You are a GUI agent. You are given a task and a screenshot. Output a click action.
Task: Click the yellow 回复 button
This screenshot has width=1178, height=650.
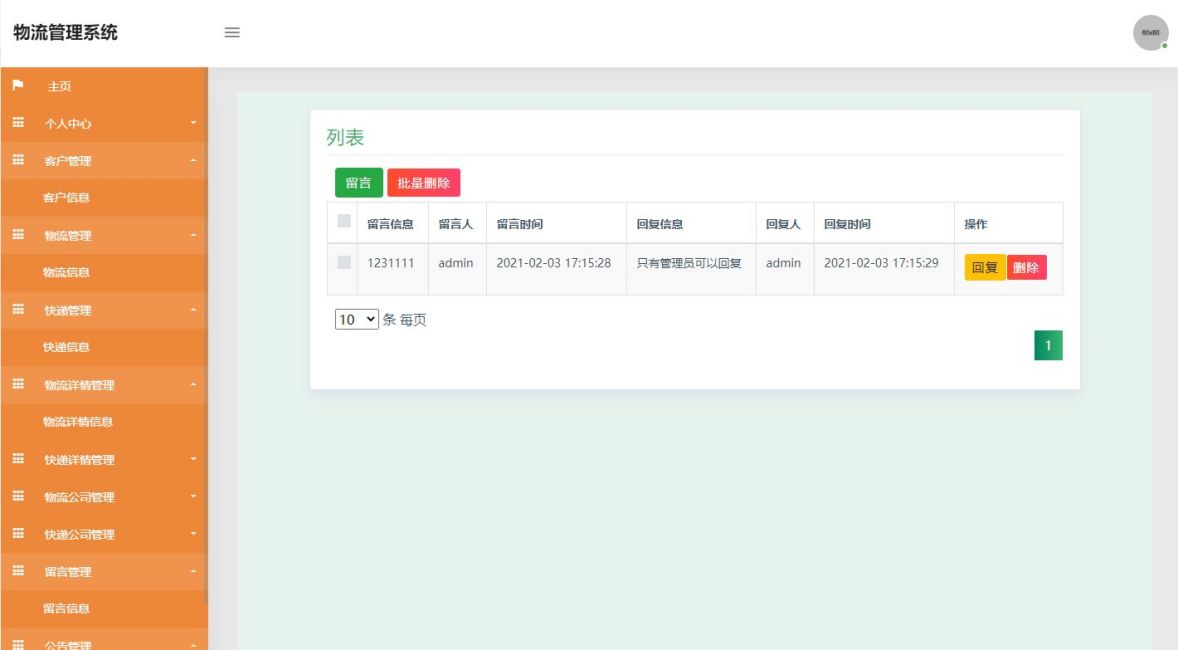(x=985, y=268)
